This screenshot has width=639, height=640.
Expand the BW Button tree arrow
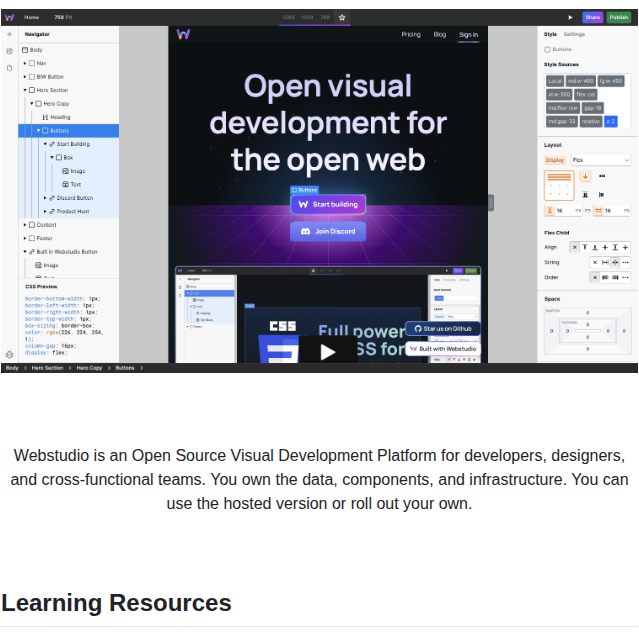tap(25, 77)
